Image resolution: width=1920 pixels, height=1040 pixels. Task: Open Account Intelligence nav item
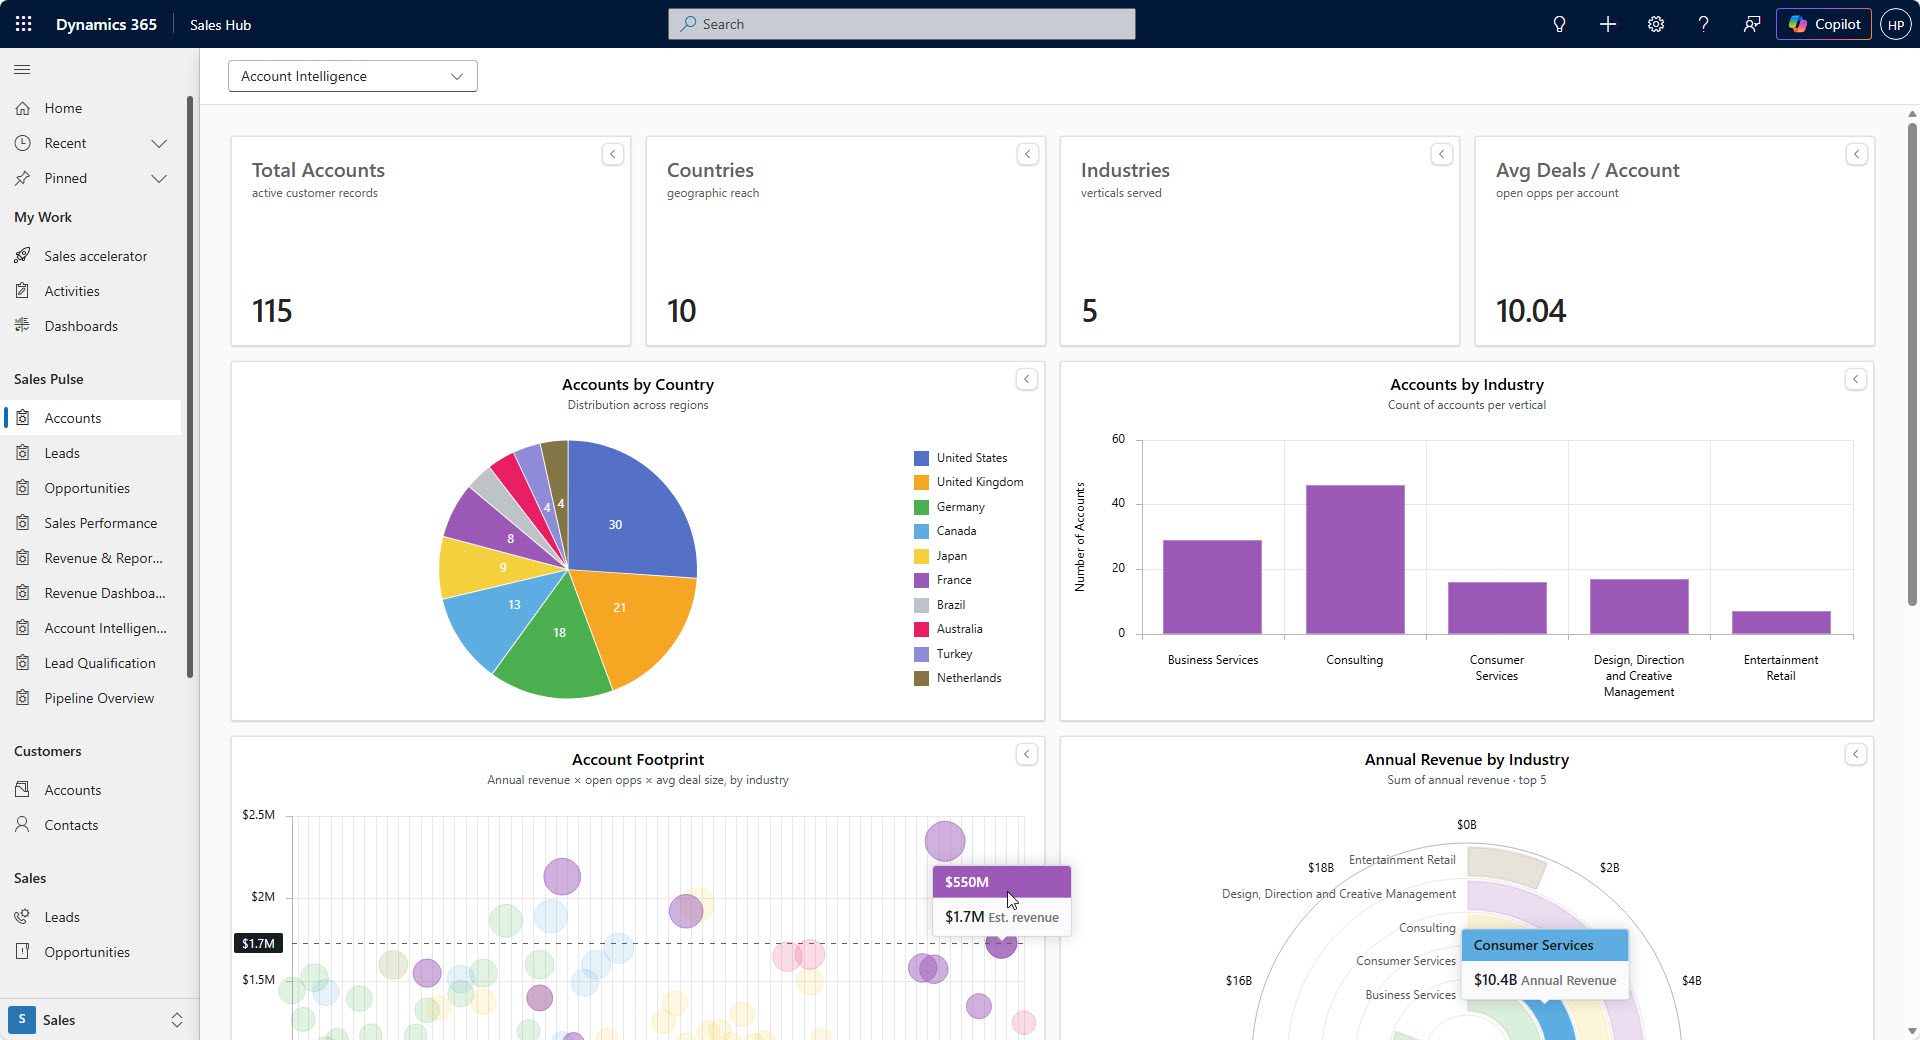(x=92, y=628)
